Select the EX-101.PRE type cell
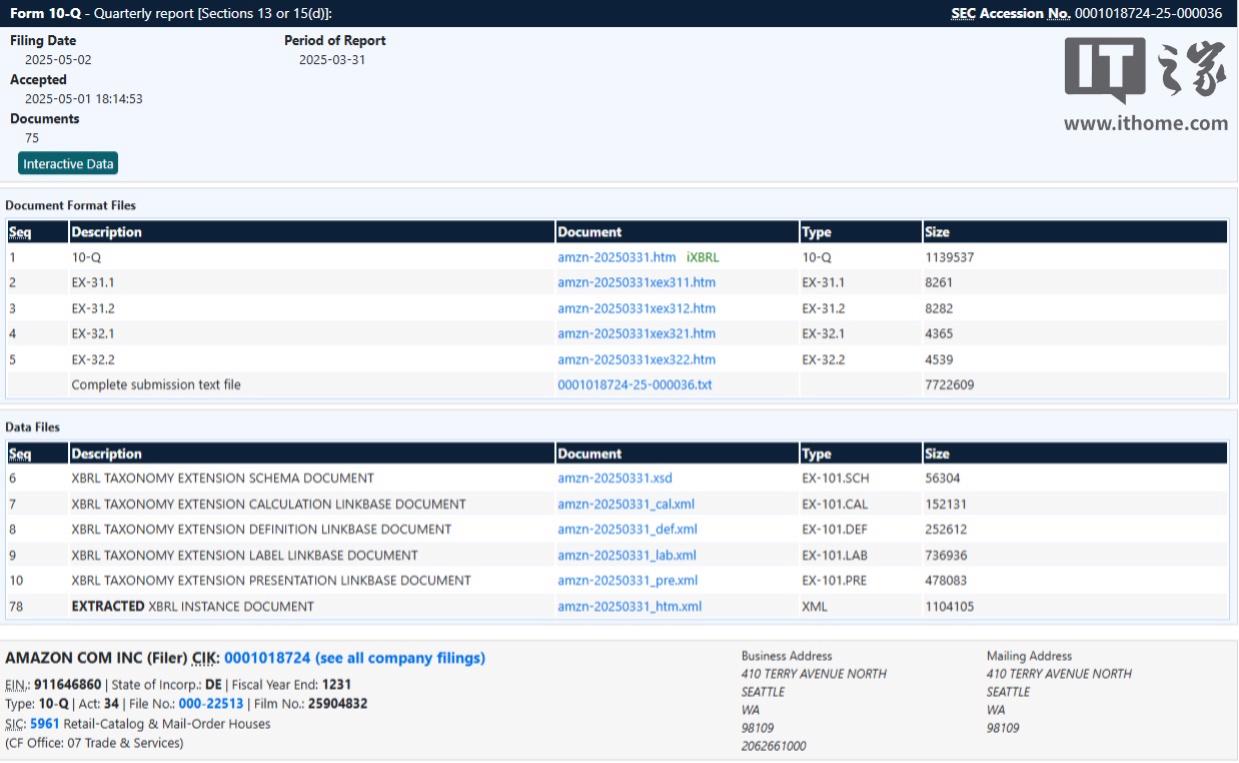Screen dimensions: 1239x763 (833, 581)
